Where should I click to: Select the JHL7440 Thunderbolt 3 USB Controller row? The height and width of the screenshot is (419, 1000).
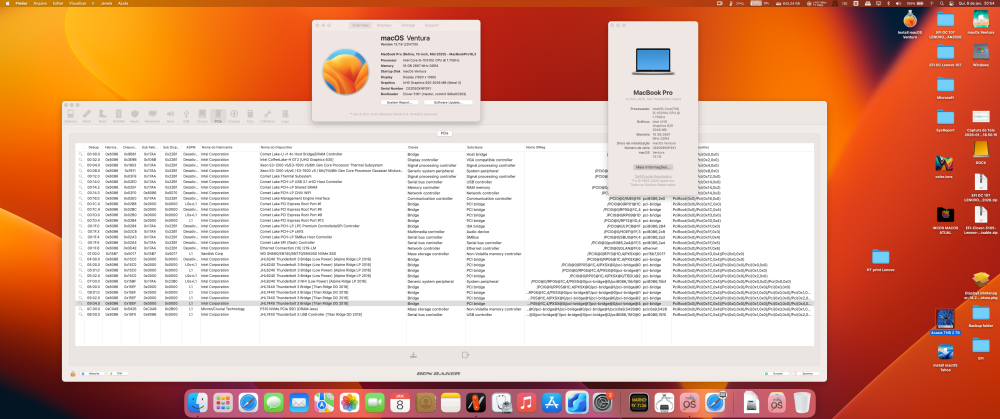click(445, 314)
